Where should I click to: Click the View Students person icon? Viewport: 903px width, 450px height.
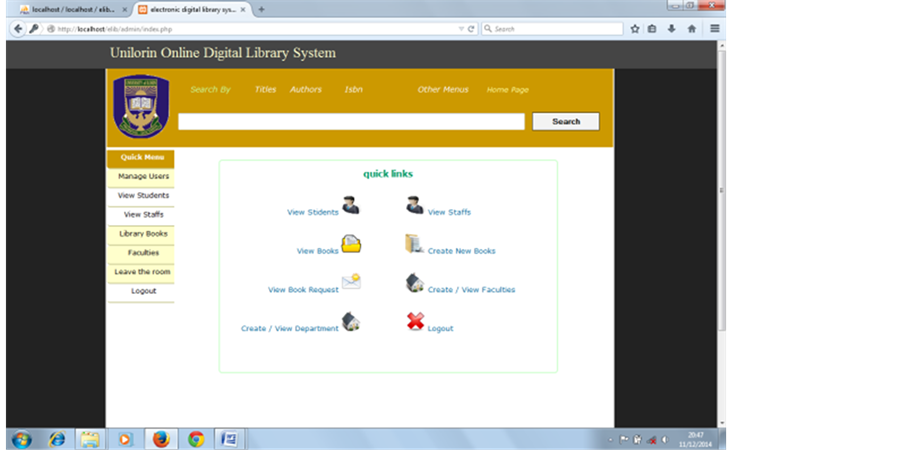point(350,206)
